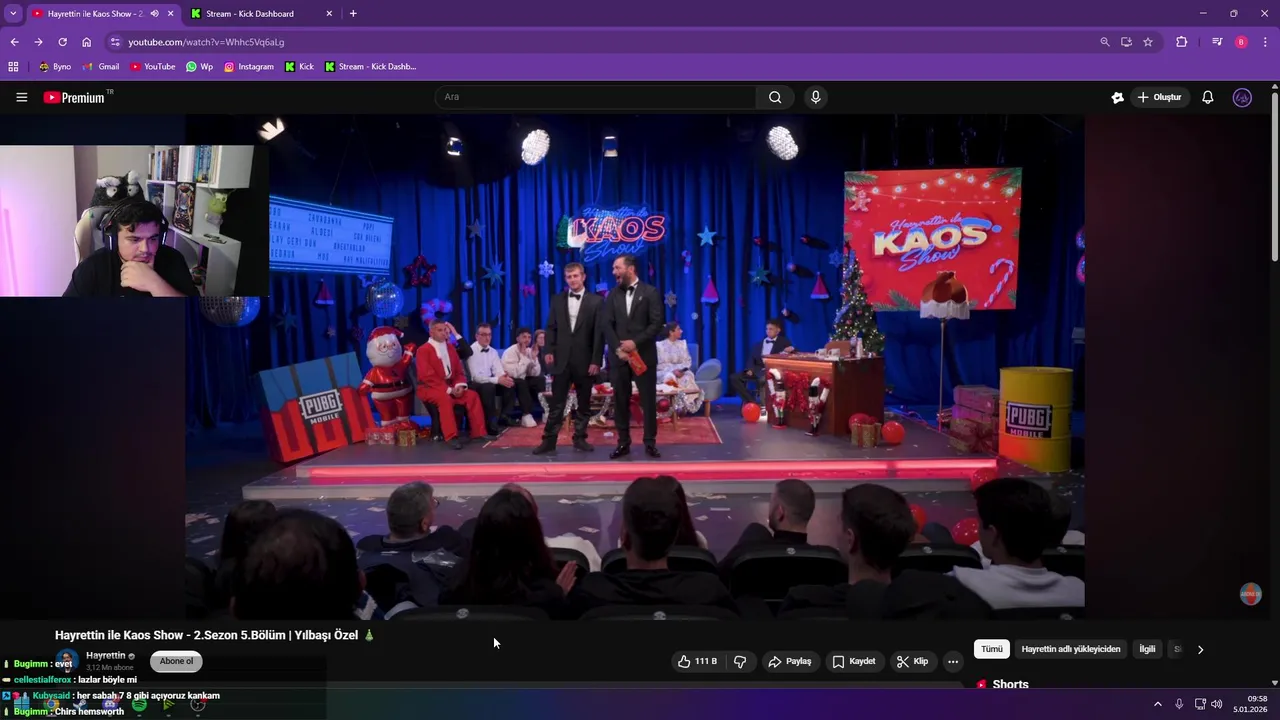1280x720 pixels.
Task: Open taskbar microphone tray icon
Action: pos(1179,704)
